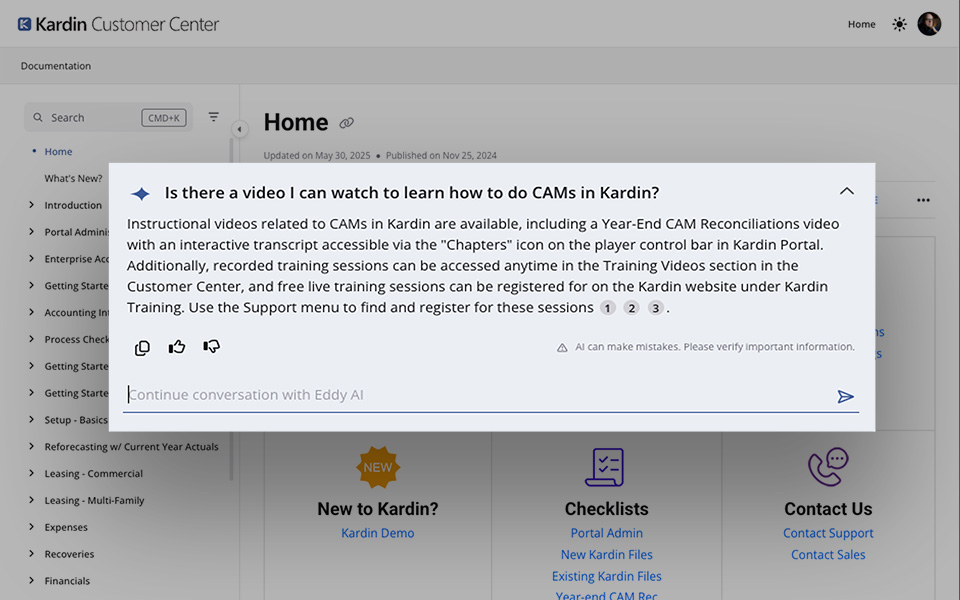
Task: Collapse the navigation sidebar
Action: click(239, 129)
